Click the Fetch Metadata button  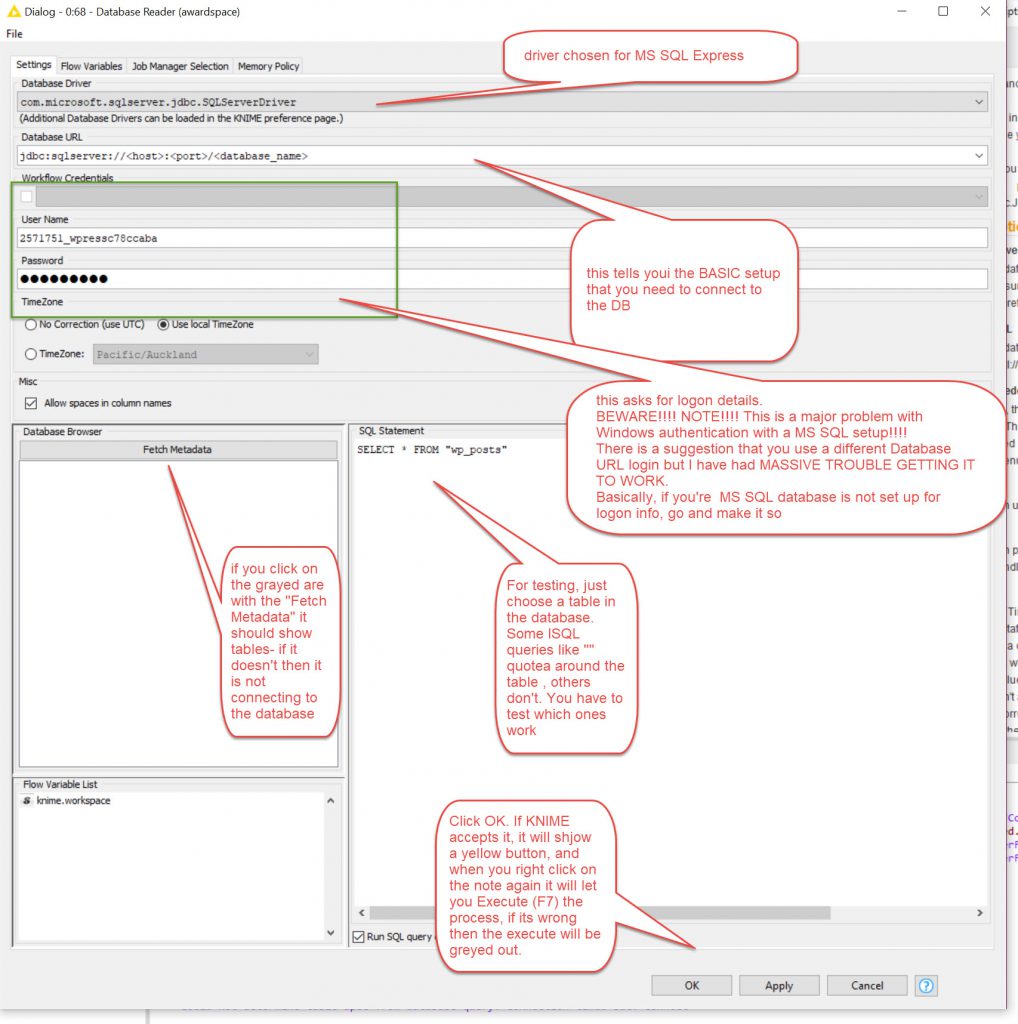pos(177,450)
